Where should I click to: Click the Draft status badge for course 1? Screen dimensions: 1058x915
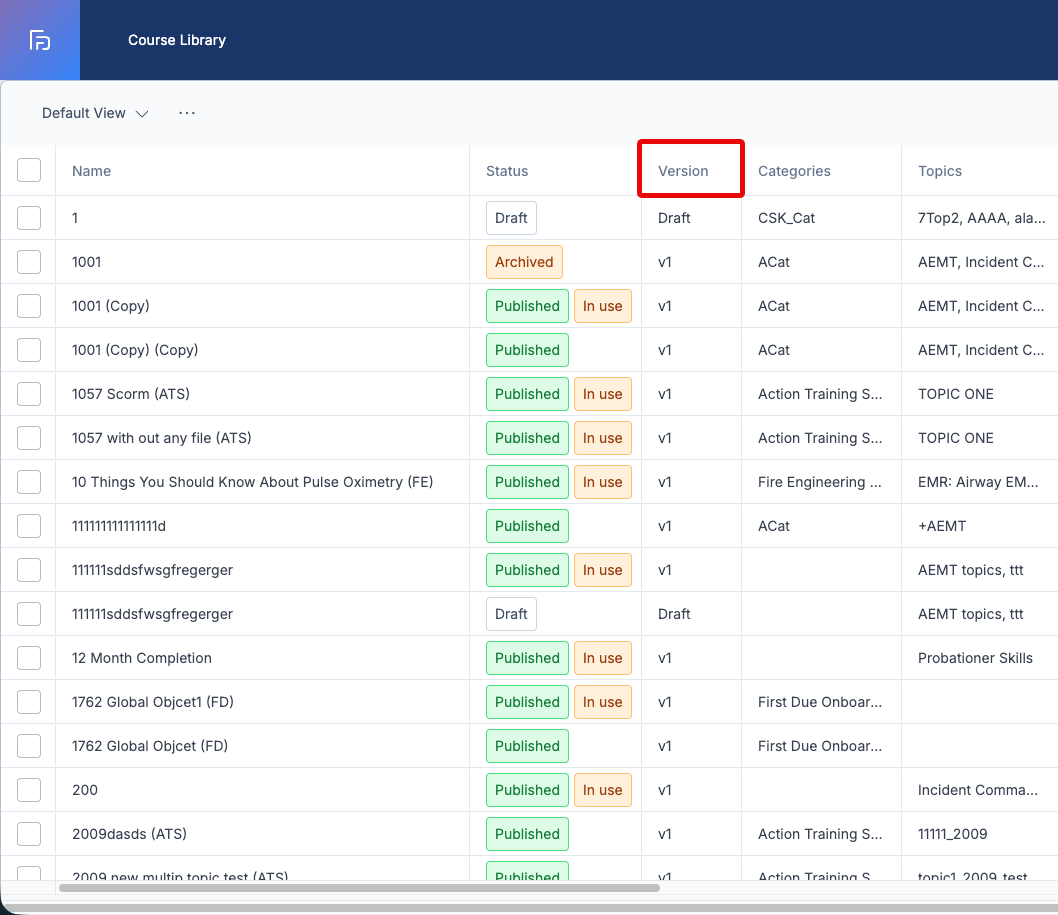click(511, 218)
